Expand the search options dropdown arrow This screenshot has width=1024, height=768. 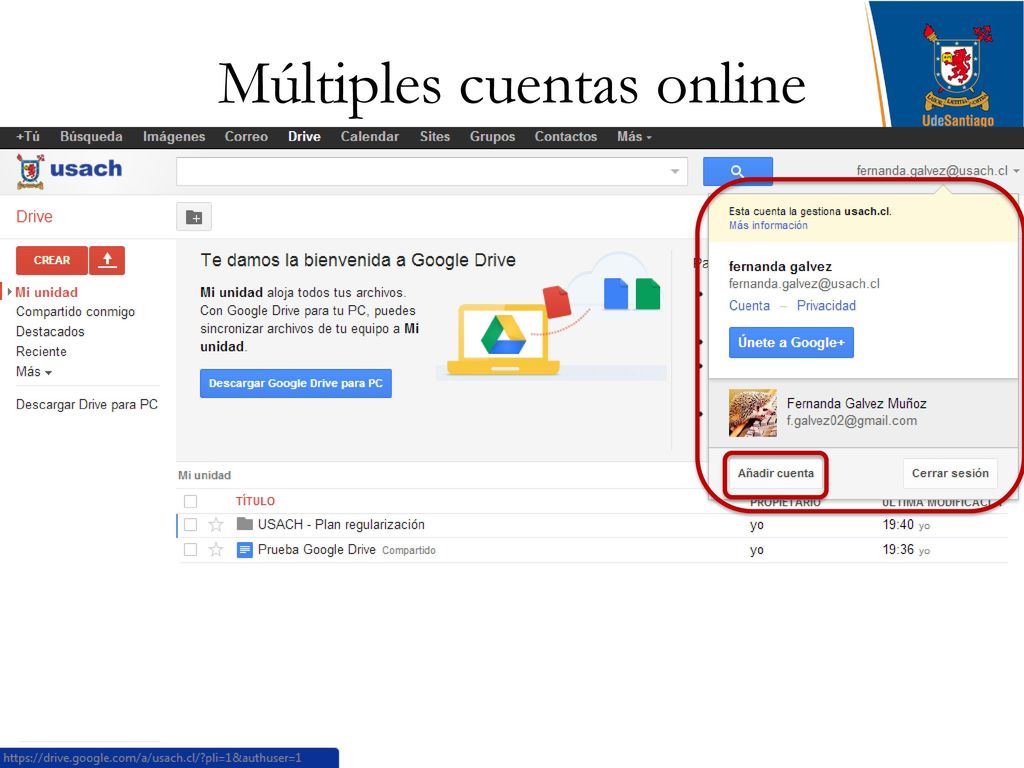tap(675, 172)
